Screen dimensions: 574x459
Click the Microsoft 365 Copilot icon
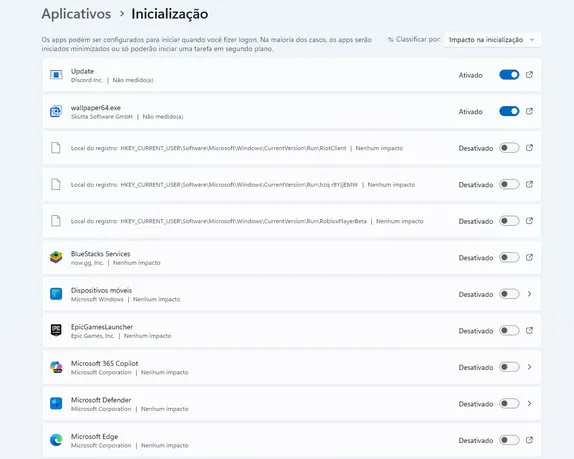tap(56, 367)
